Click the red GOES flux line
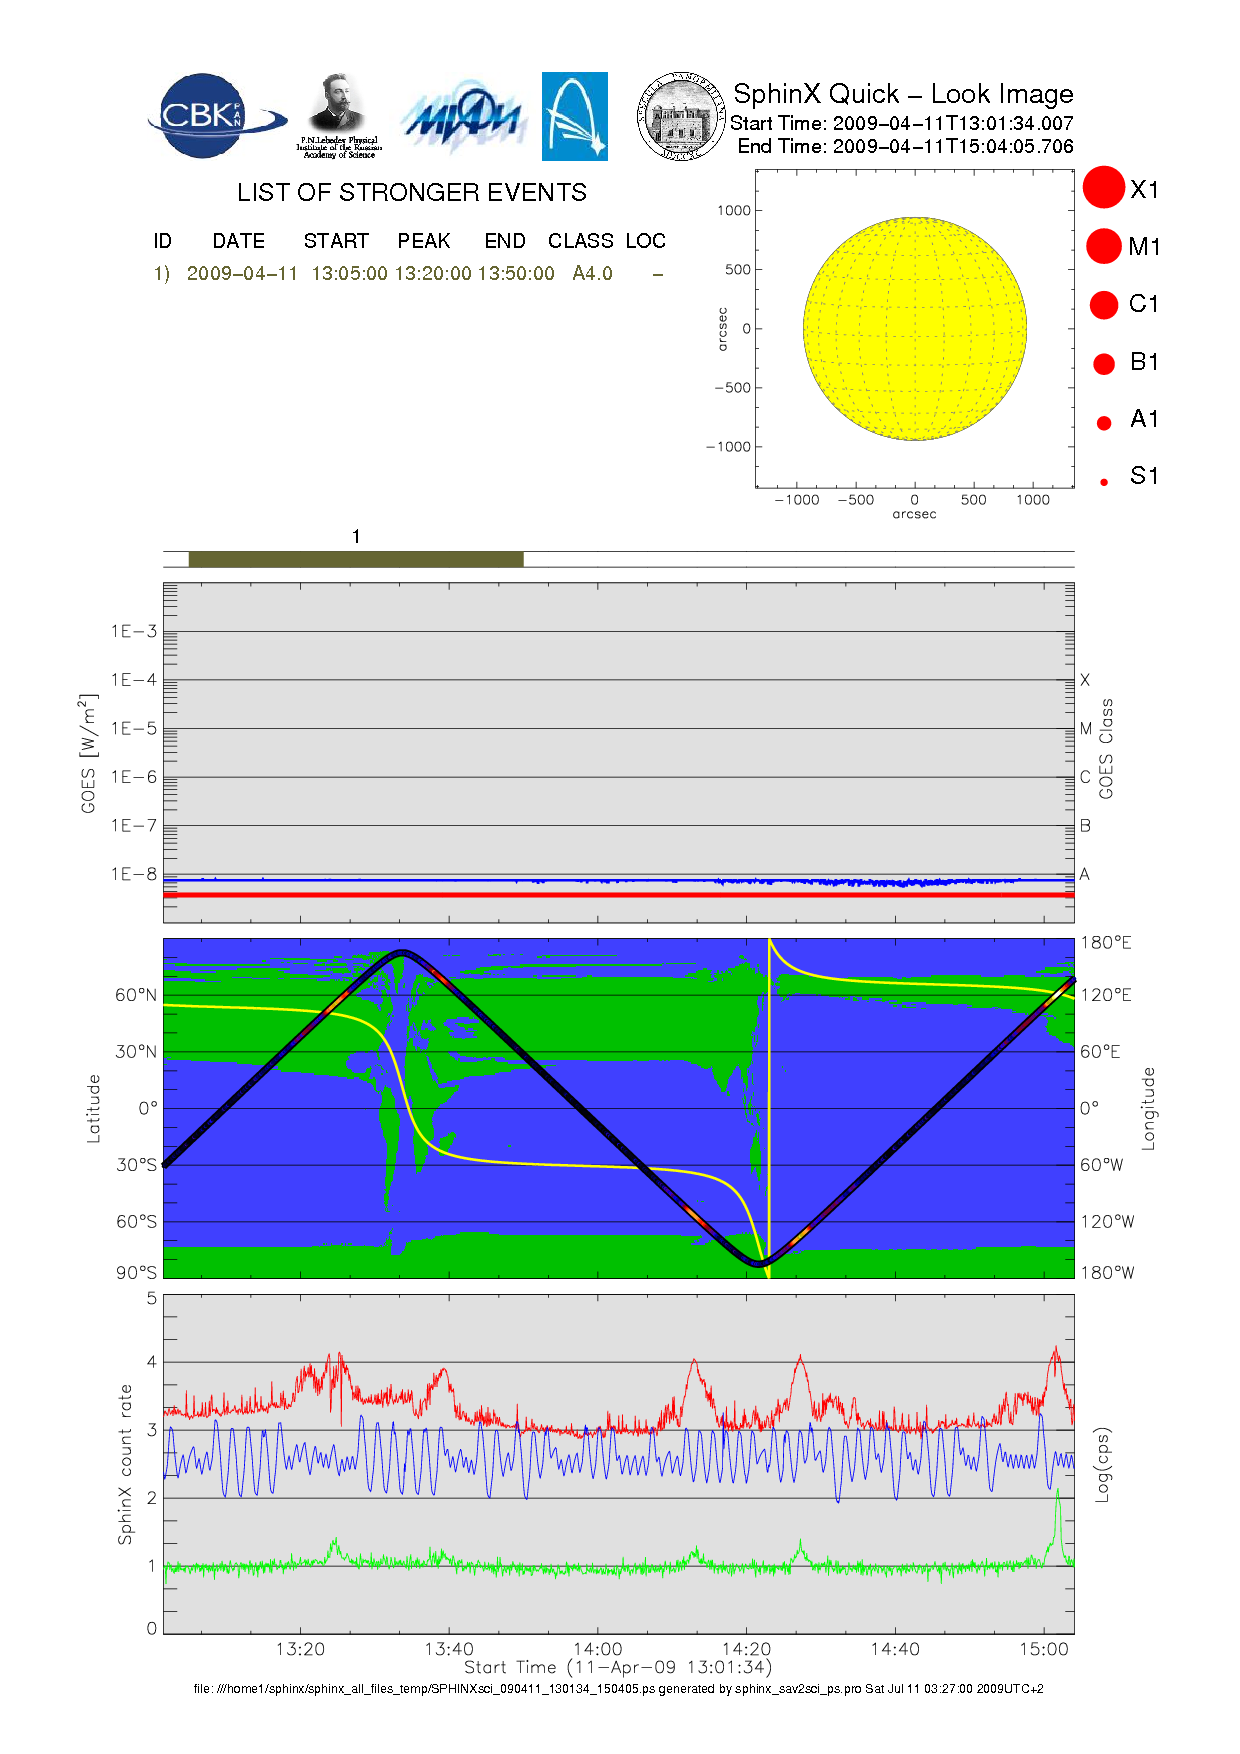 click(x=618, y=894)
